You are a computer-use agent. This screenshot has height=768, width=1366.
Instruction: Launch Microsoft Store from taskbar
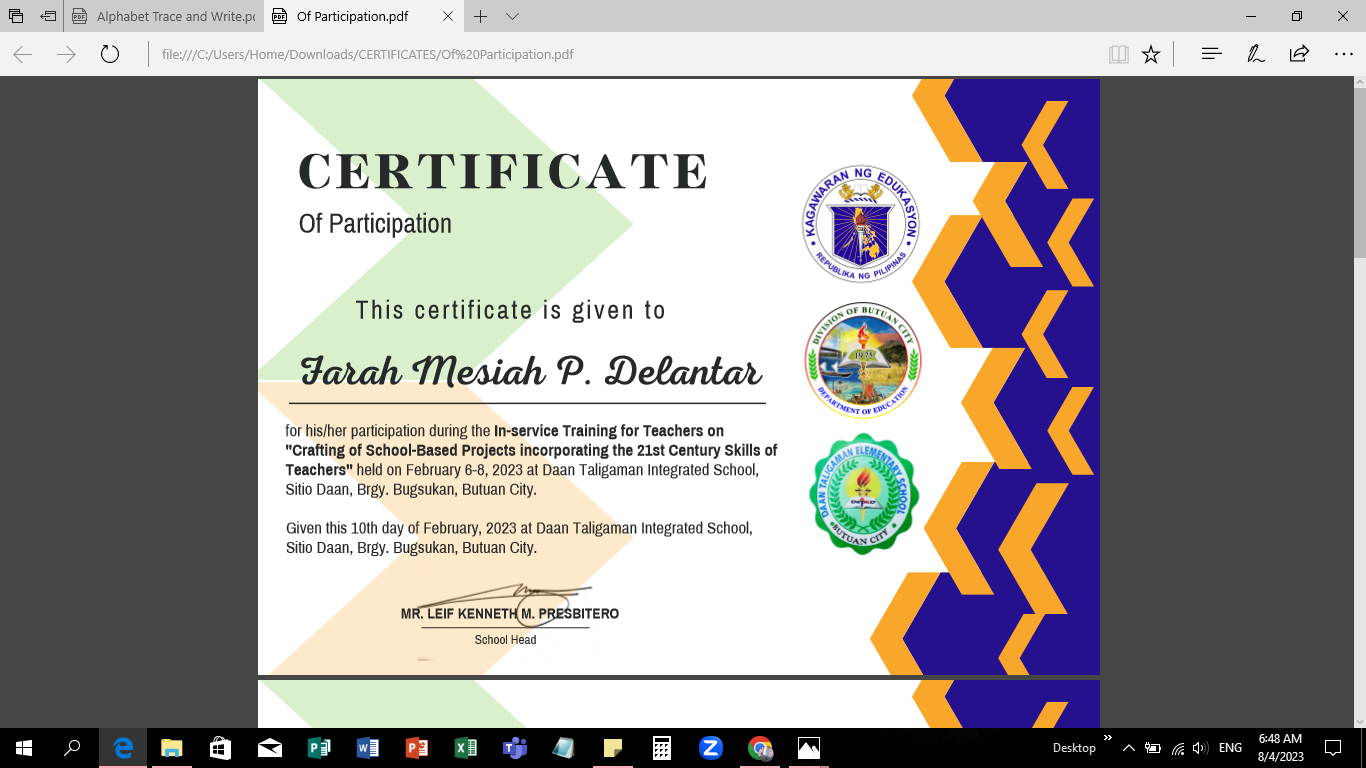[220, 748]
